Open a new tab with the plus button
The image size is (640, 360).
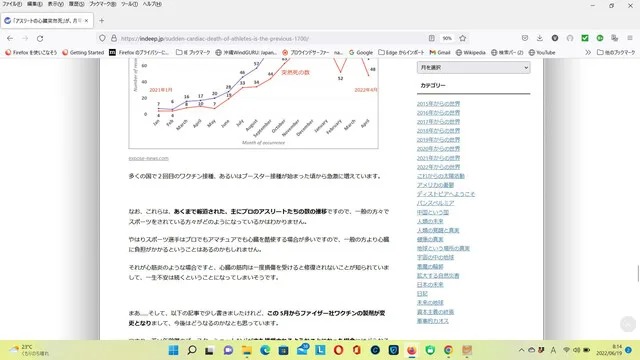pyautogui.click(x=101, y=20)
